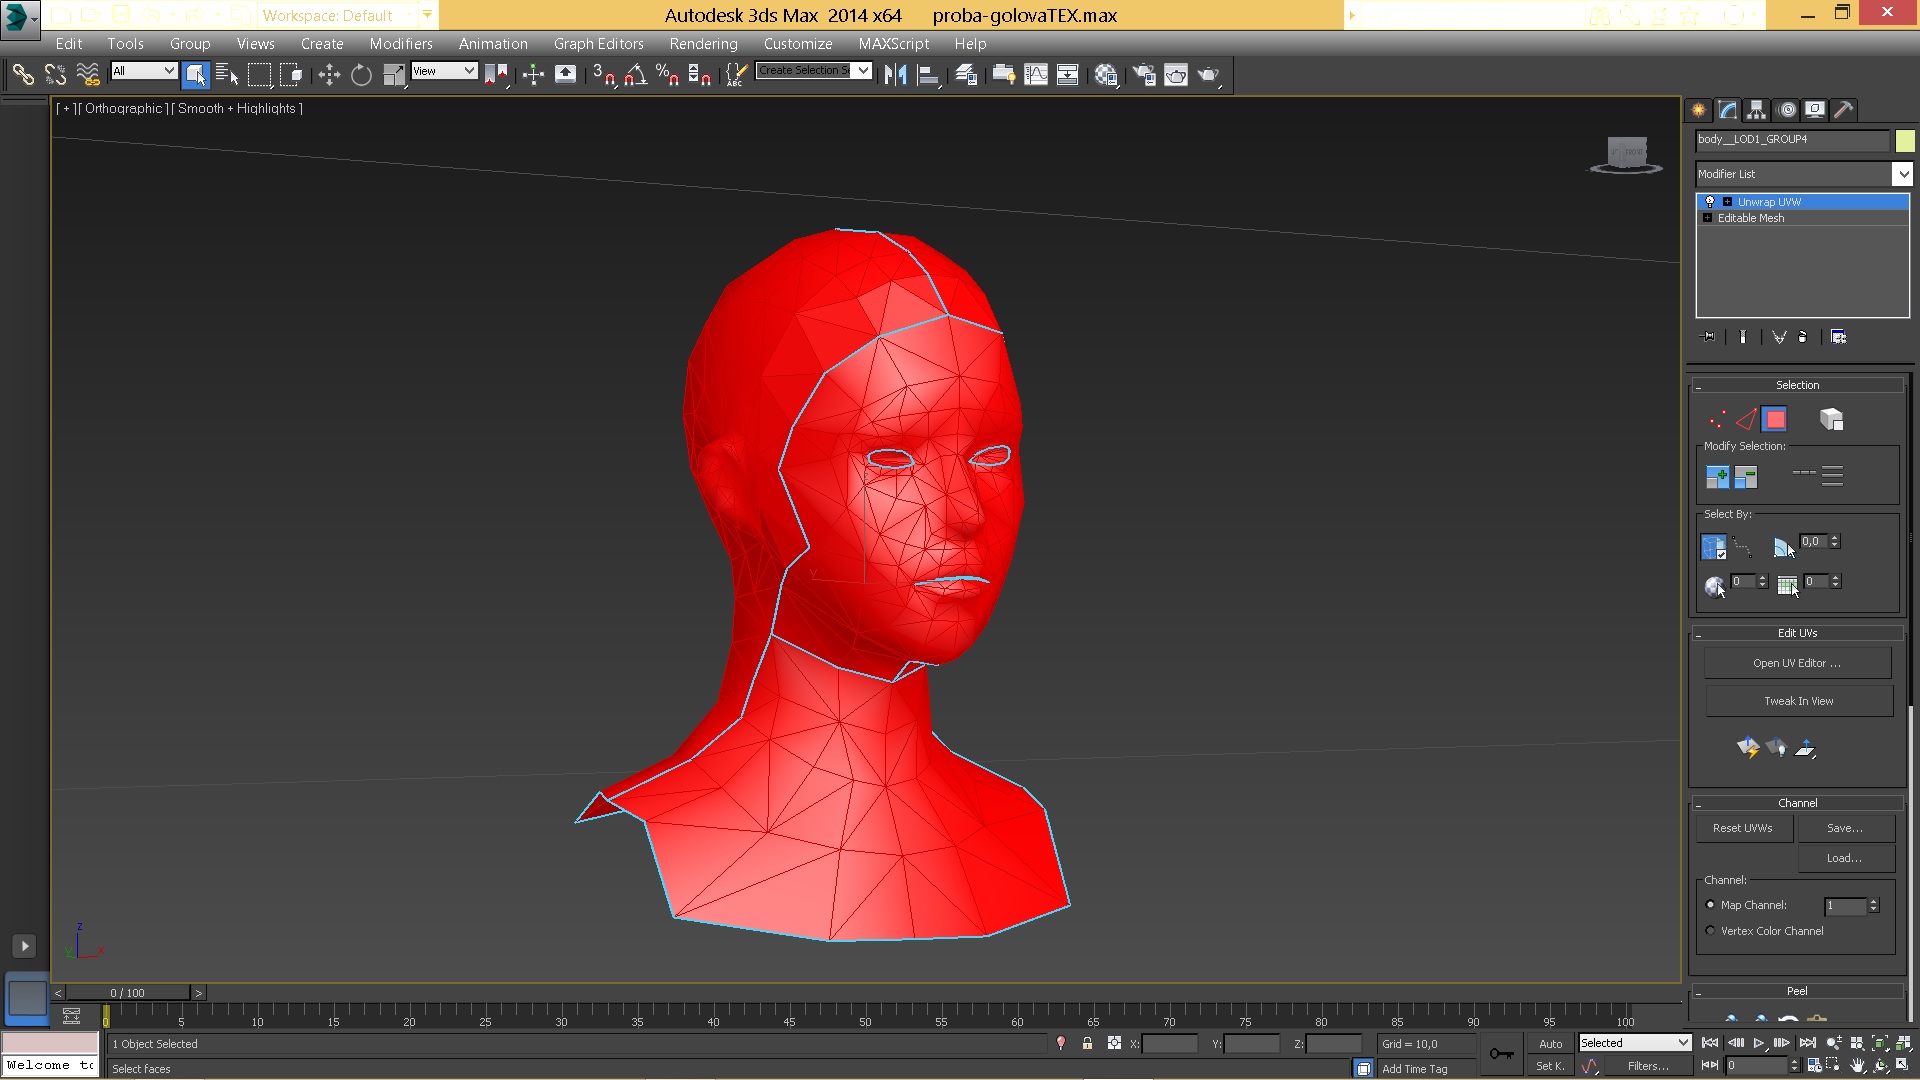The height and width of the screenshot is (1080, 1920).
Task: Open the selection filter All dropdown
Action: (144, 71)
